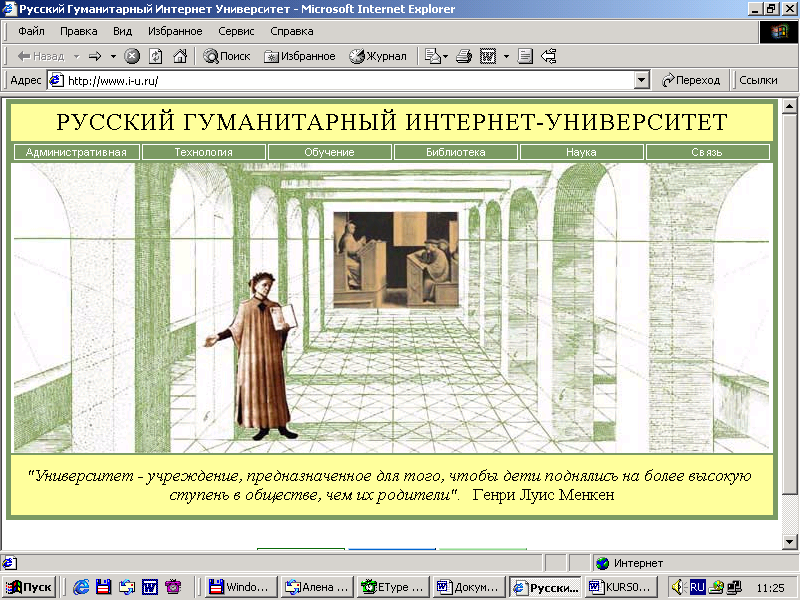Expand the Mail button dropdown arrow
This screenshot has height=600, width=800.
tap(445, 56)
